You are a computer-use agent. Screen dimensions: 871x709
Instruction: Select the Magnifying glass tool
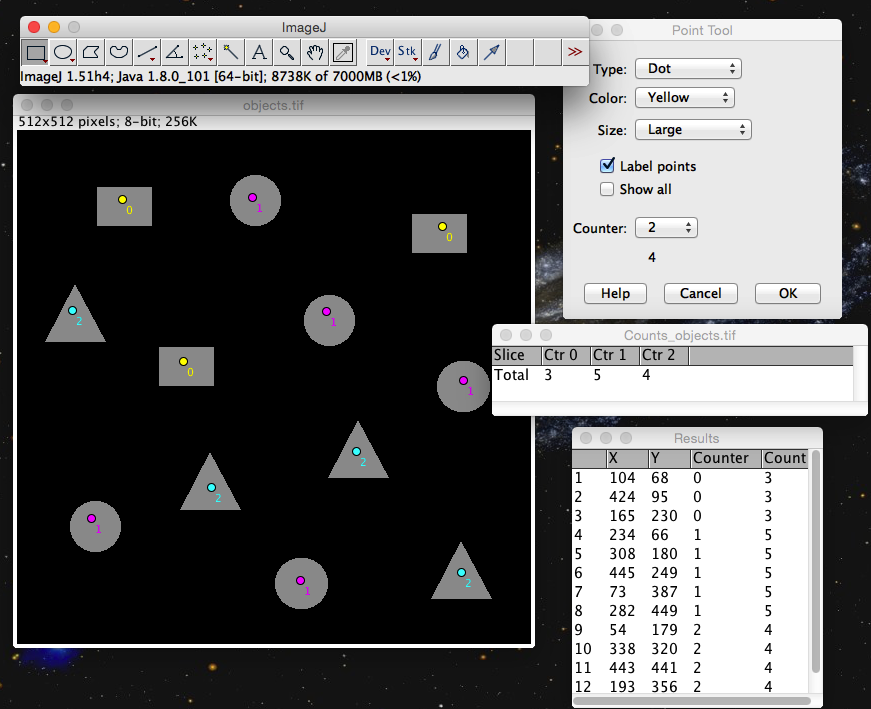287,52
